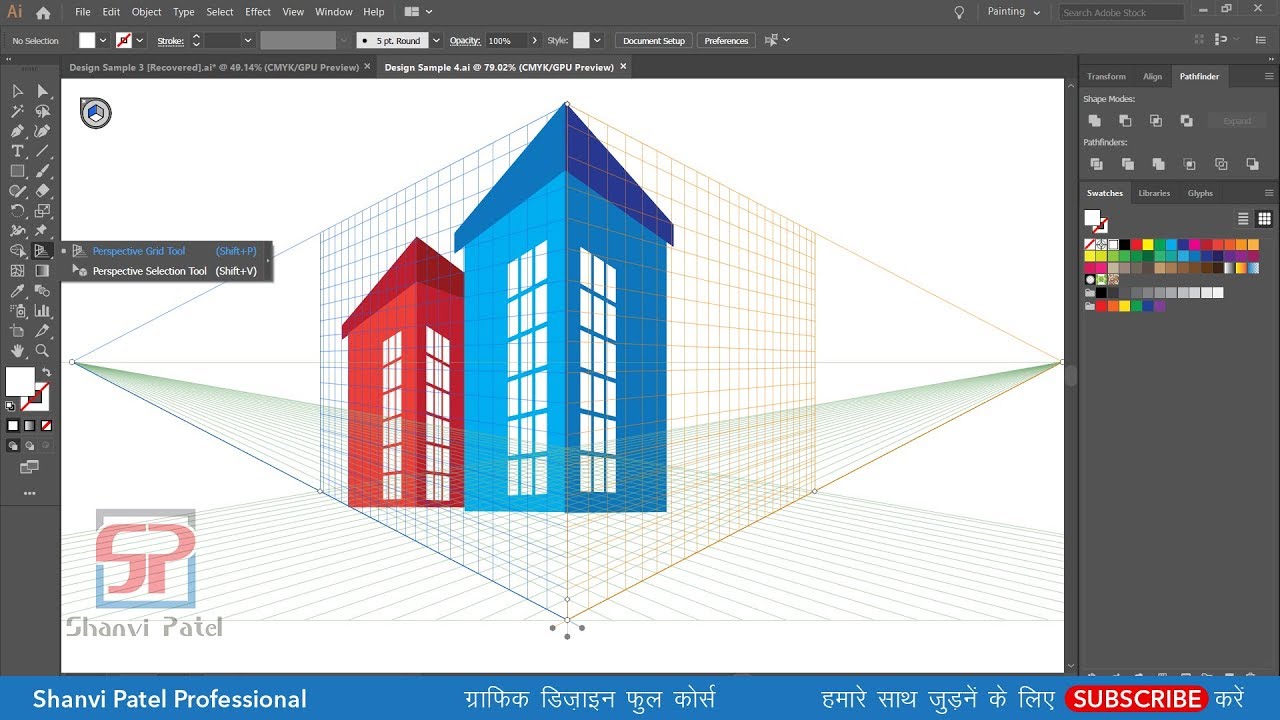Image resolution: width=1280 pixels, height=720 pixels.
Task: Select the Pen tool
Action: [17, 131]
